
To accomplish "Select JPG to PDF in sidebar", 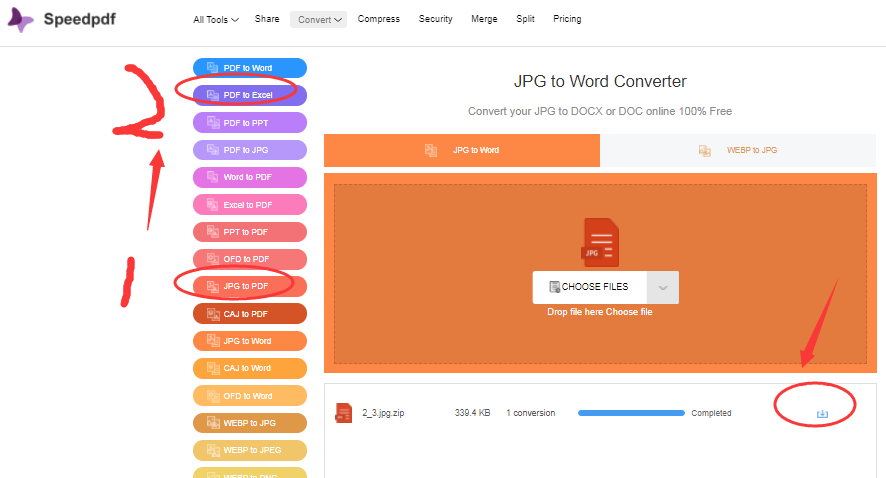I will [x=246, y=286].
